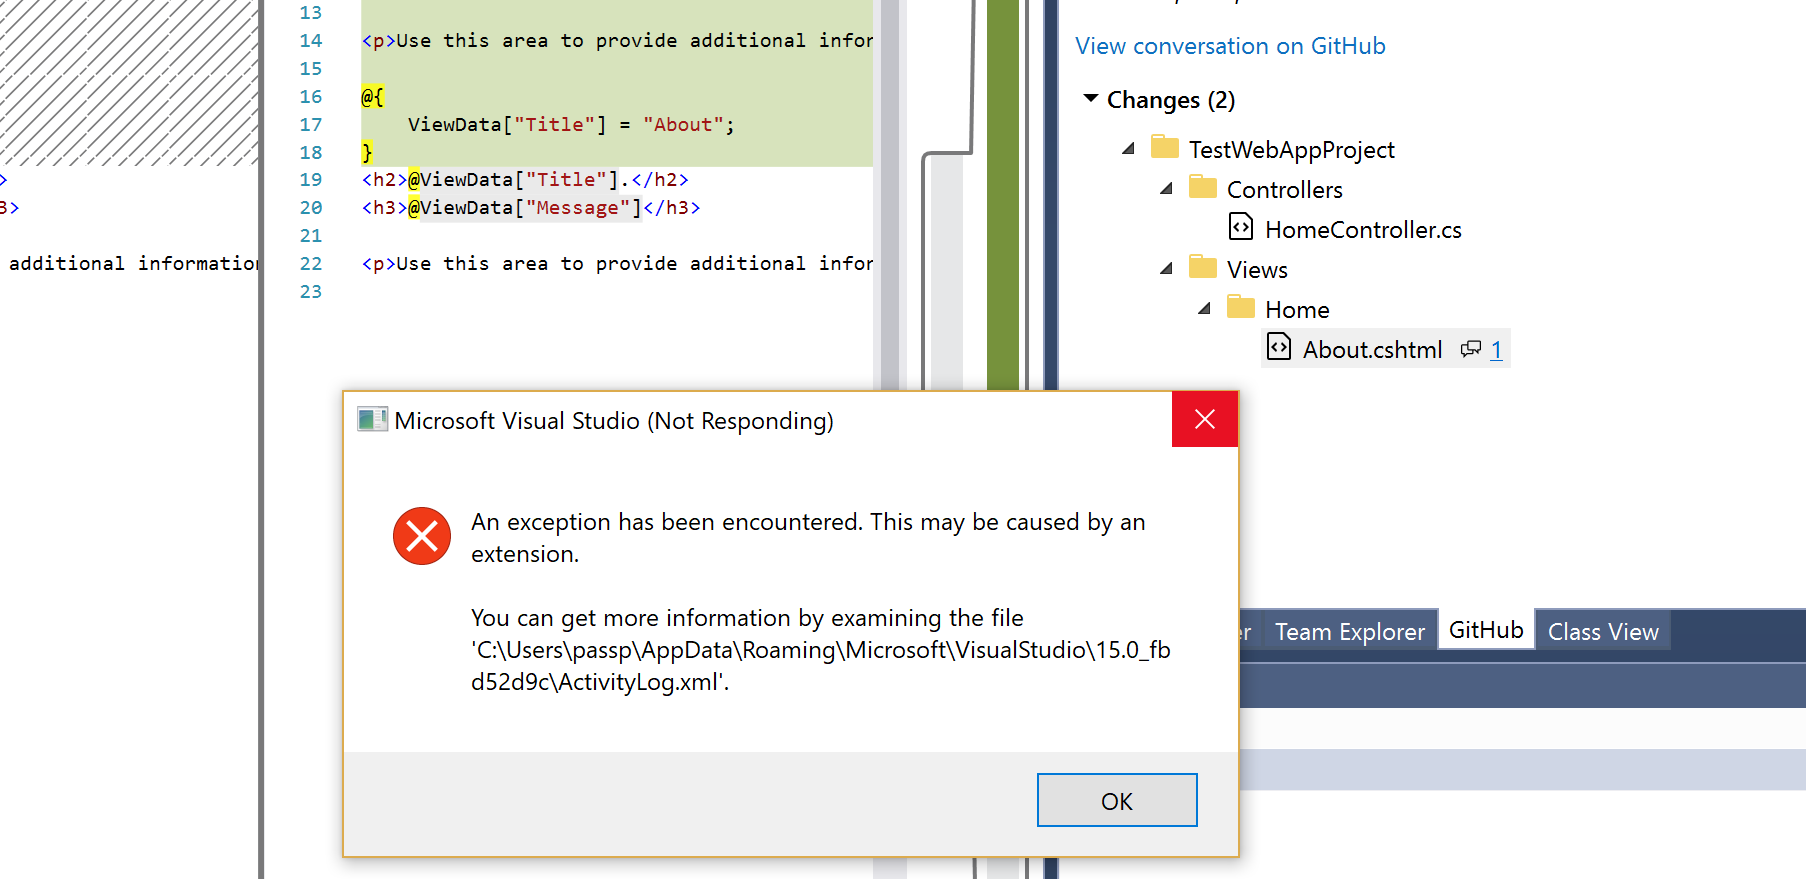Switch to the Class View tab
1806x879 pixels.
coord(1603,631)
